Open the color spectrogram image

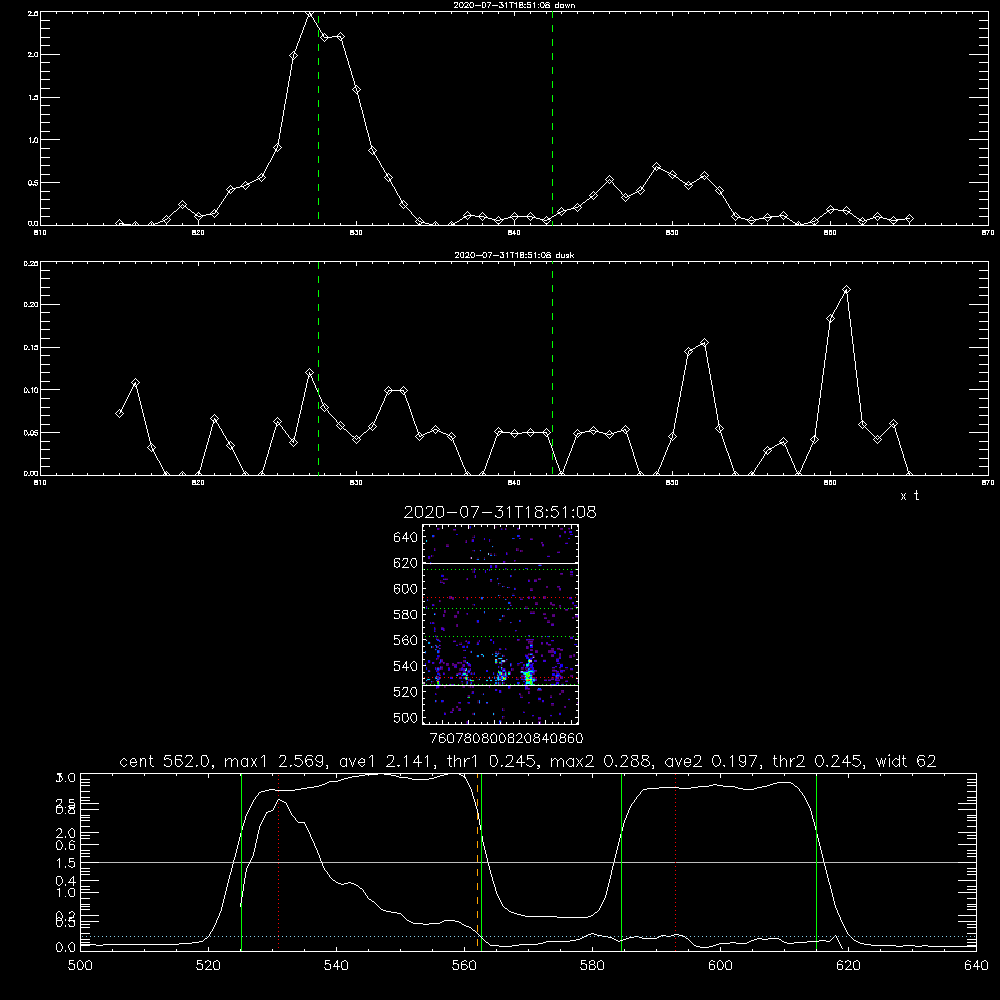(500, 624)
